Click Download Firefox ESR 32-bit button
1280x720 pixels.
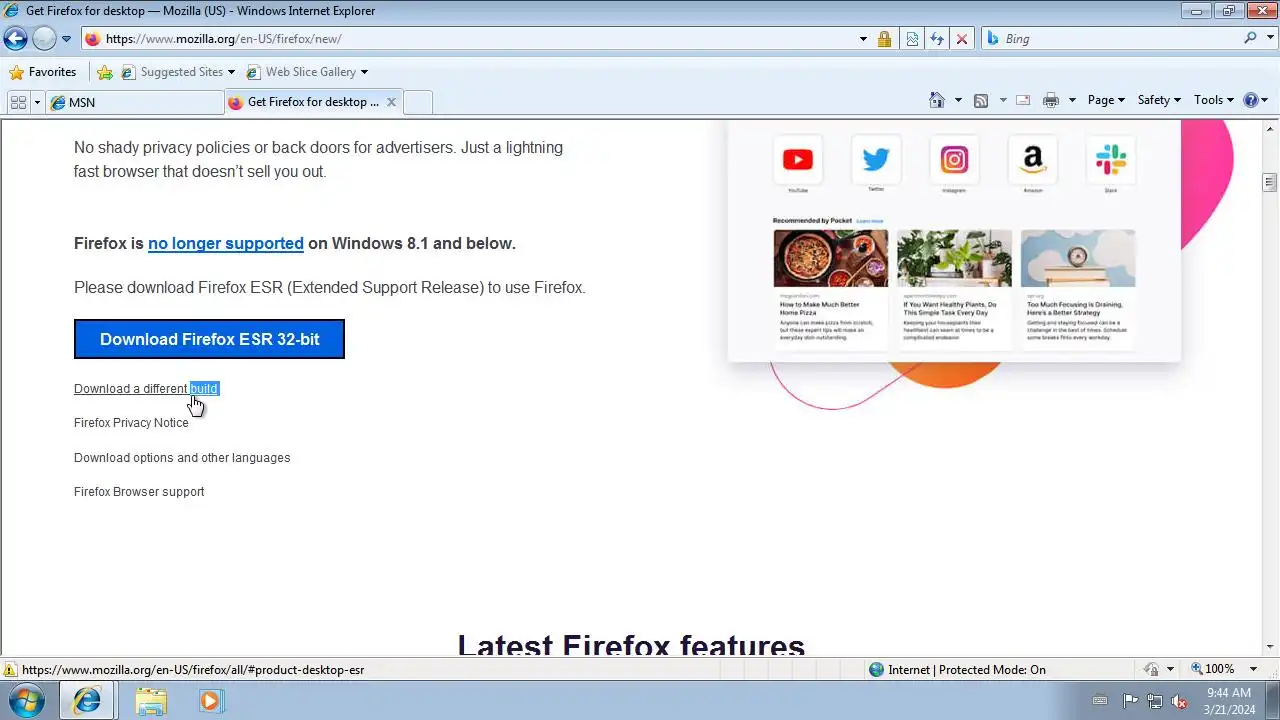(209, 339)
